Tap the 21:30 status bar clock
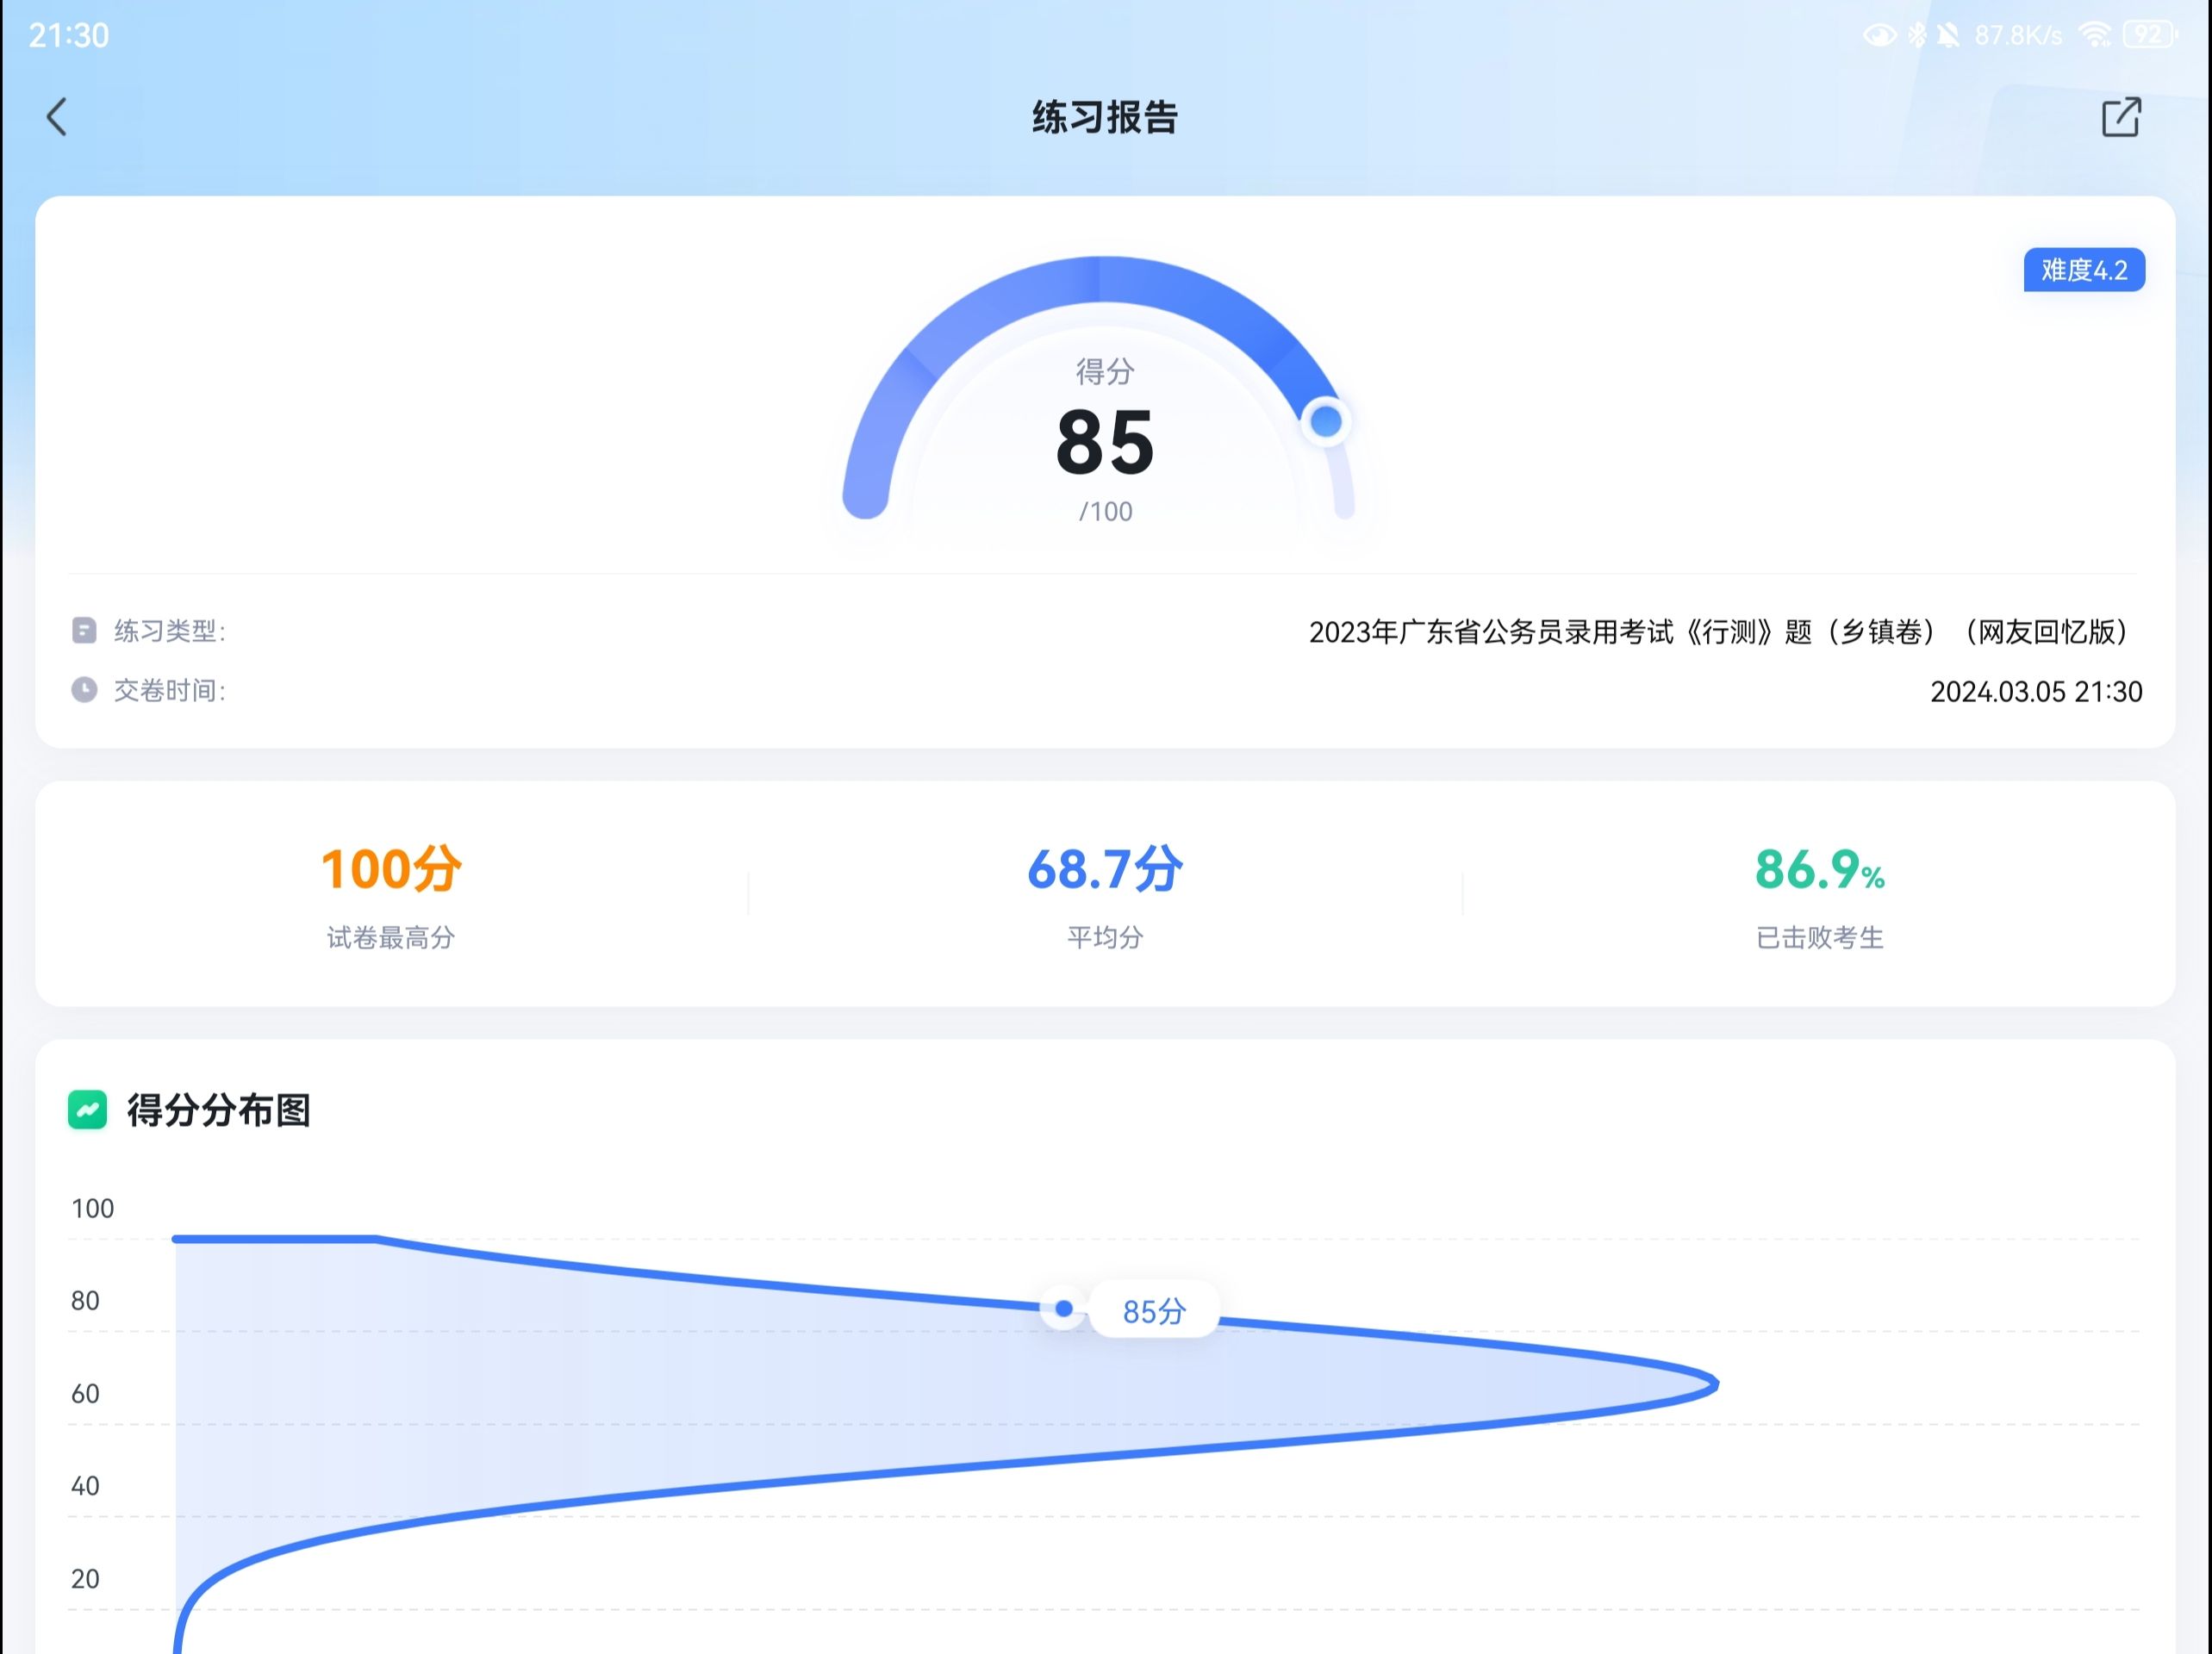The height and width of the screenshot is (1654, 2212). [x=68, y=35]
